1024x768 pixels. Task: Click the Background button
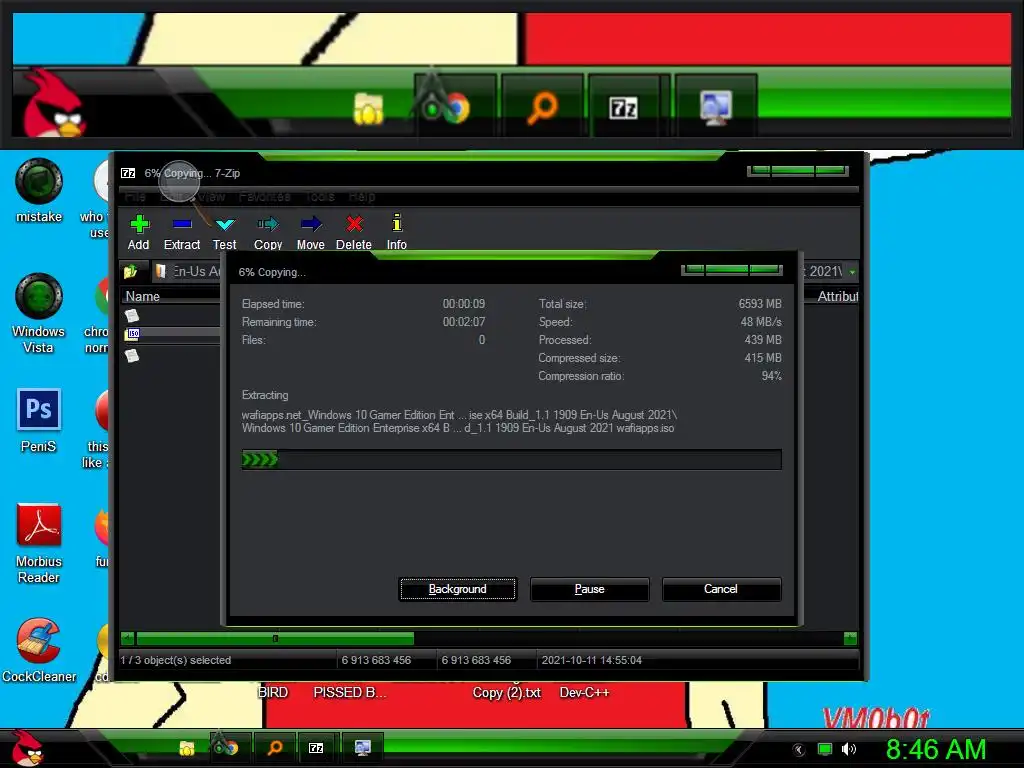tap(458, 589)
